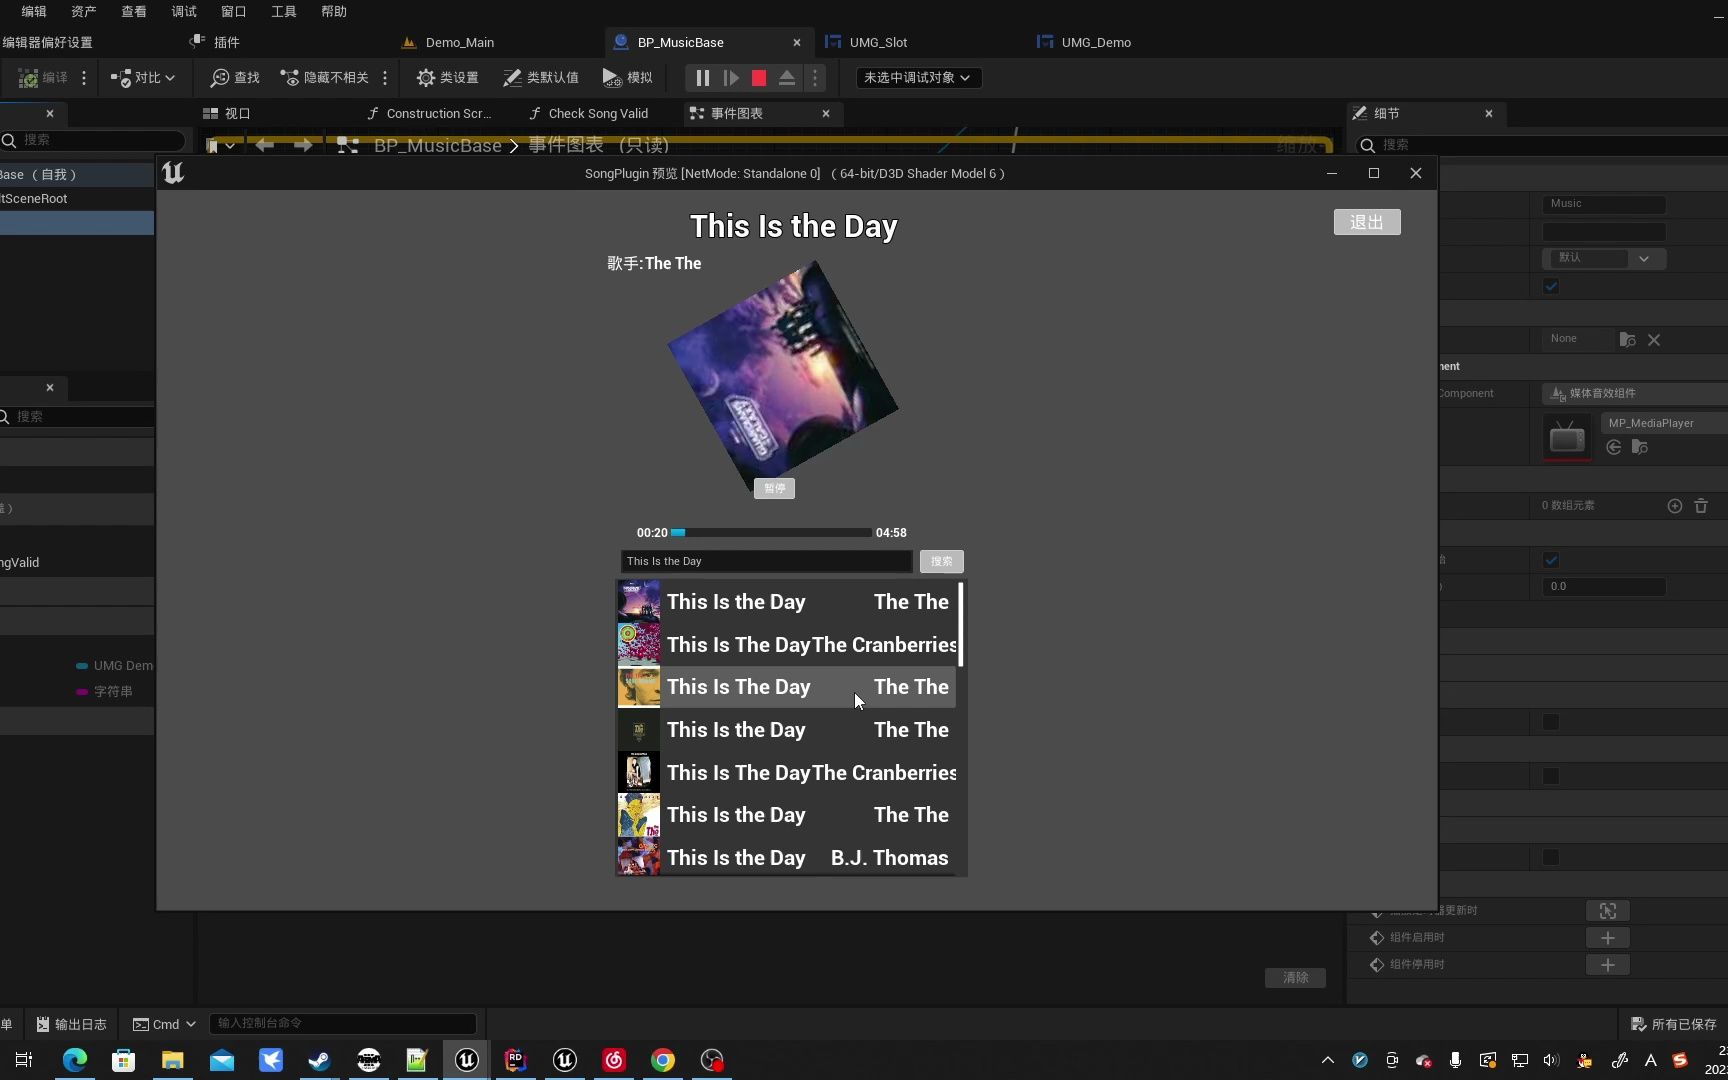Uncheck the checkbox above the 0.0 field
The image size is (1728, 1080).
click(x=1551, y=560)
